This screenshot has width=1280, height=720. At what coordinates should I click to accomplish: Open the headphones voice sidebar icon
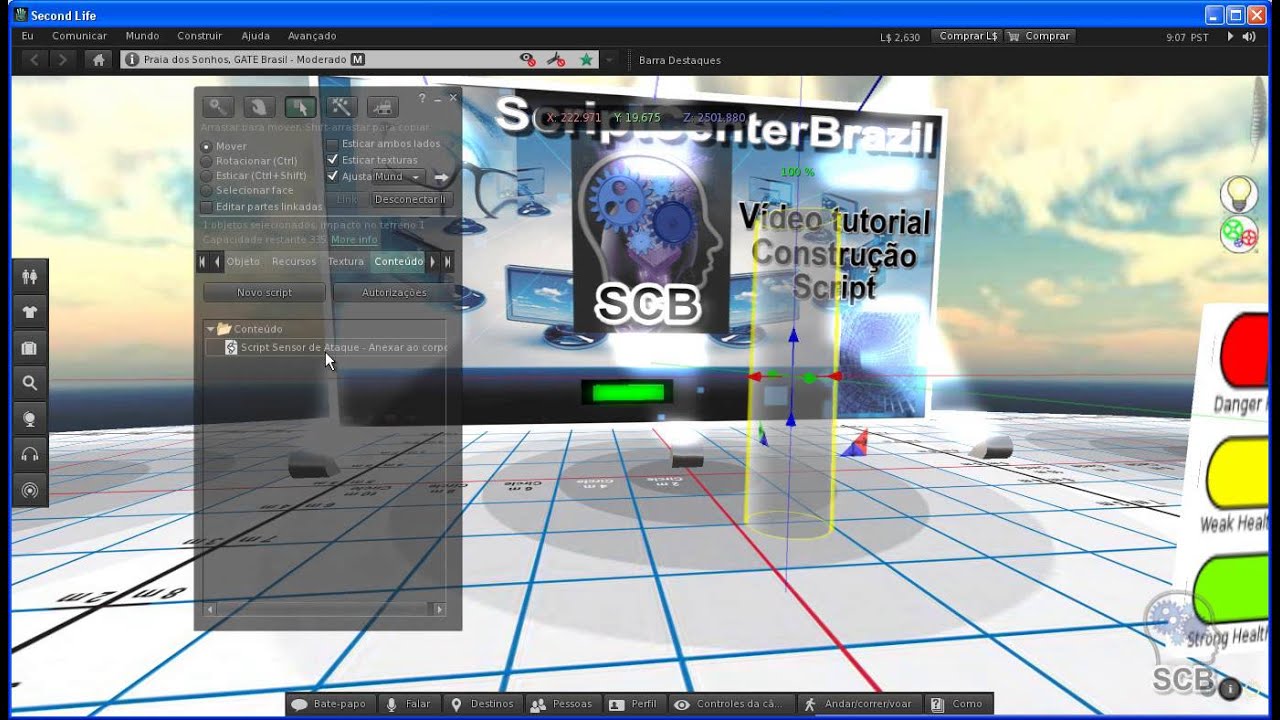(x=30, y=455)
